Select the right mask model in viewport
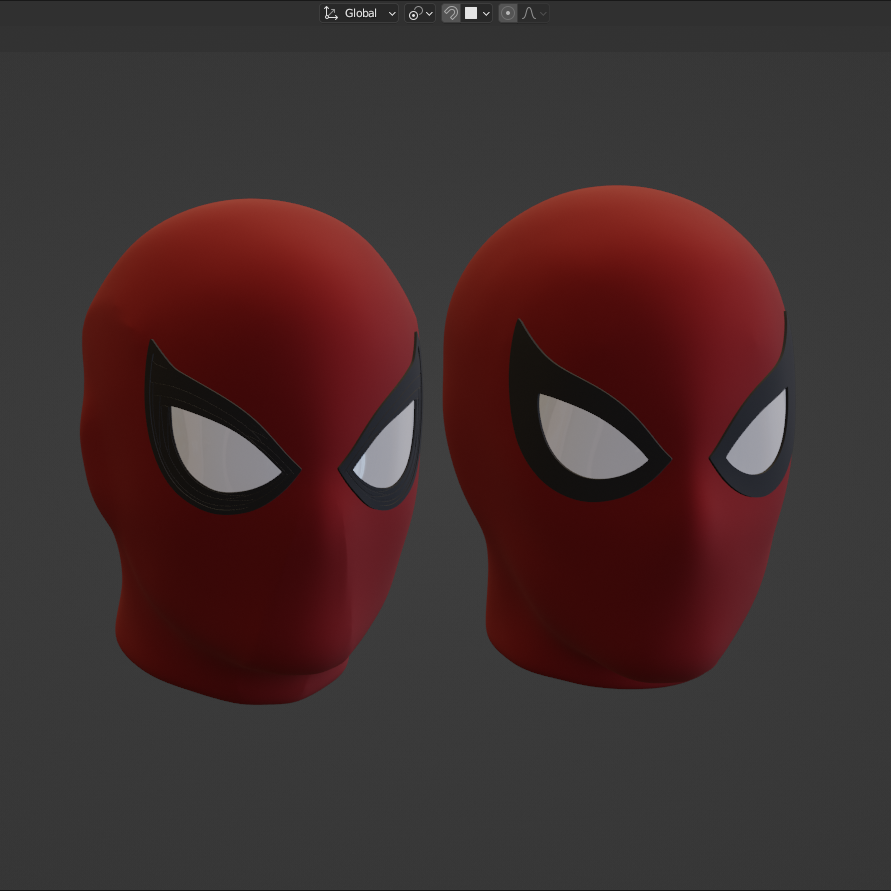This screenshot has width=891, height=891. click(618, 436)
